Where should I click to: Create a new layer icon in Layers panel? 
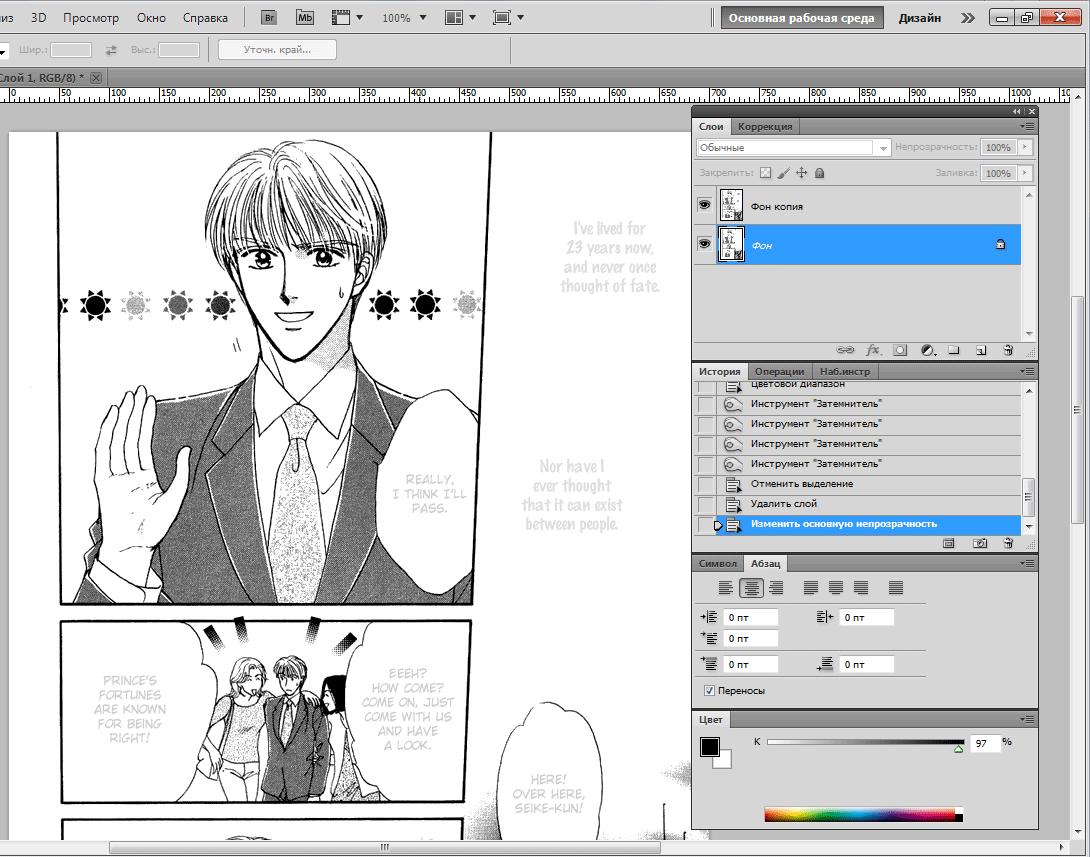tap(981, 350)
